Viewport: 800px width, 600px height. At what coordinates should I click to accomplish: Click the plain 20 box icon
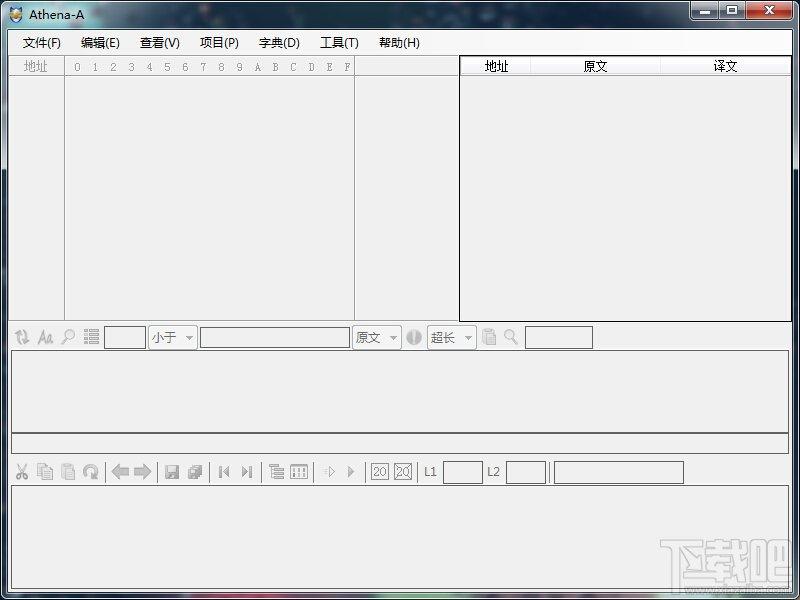(x=380, y=472)
